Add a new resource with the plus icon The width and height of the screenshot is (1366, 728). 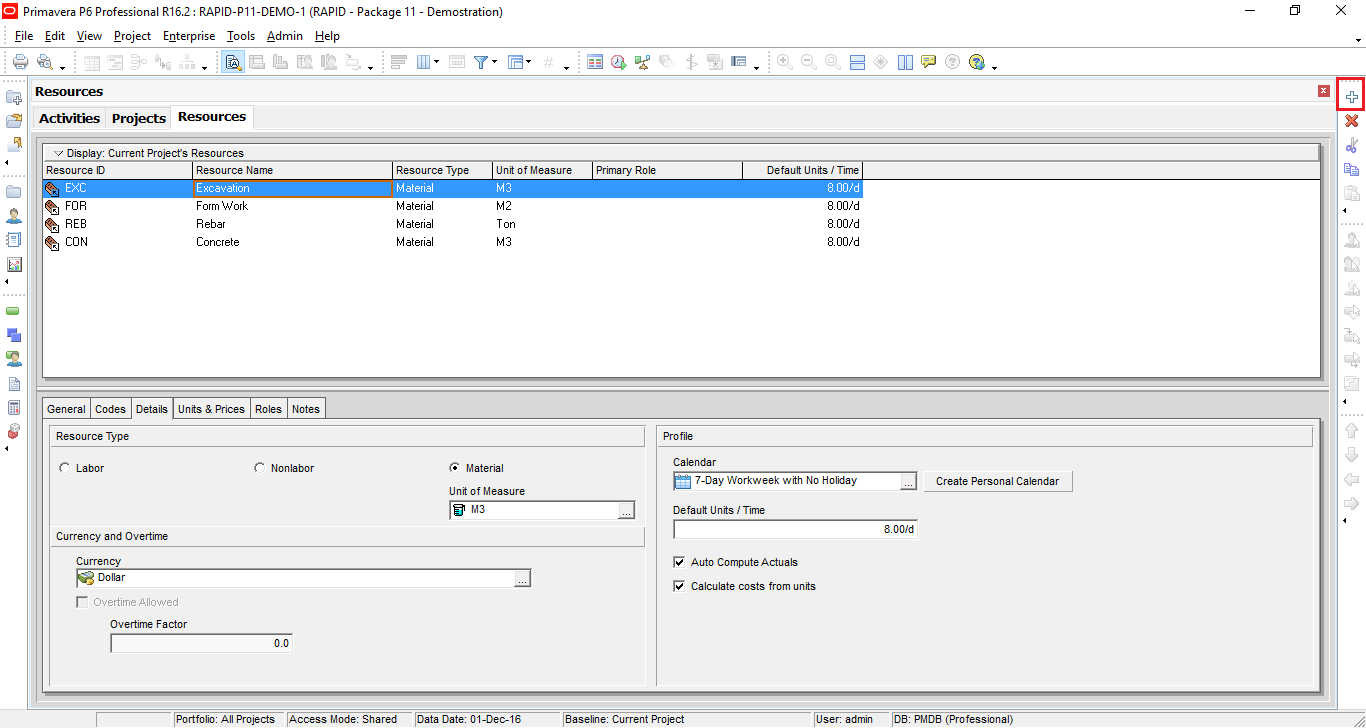pyautogui.click(x=1351, y=95)
